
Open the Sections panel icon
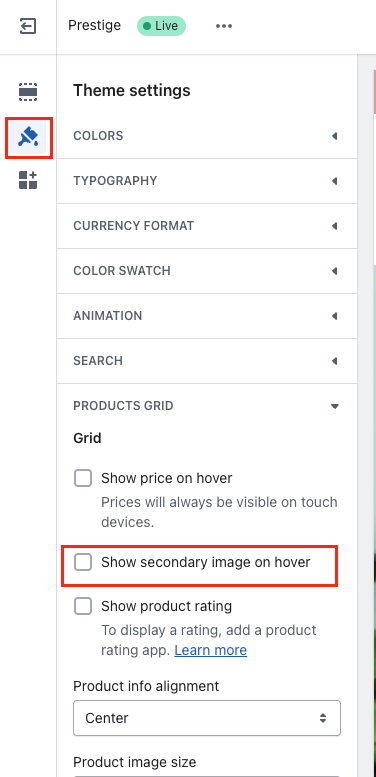(28, 92)
